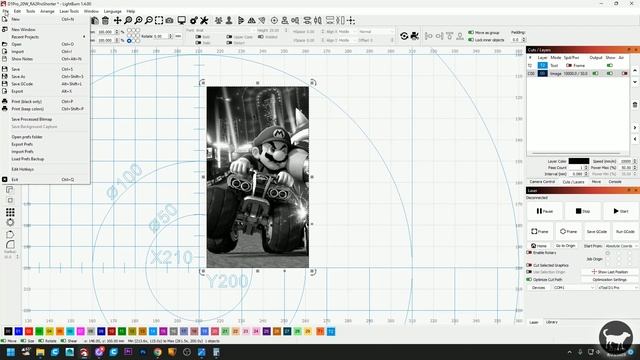Toggle Optimize Cut Path switch
Image resolution: width=640 pixels, height=360 pixels.
pos(529,280)
